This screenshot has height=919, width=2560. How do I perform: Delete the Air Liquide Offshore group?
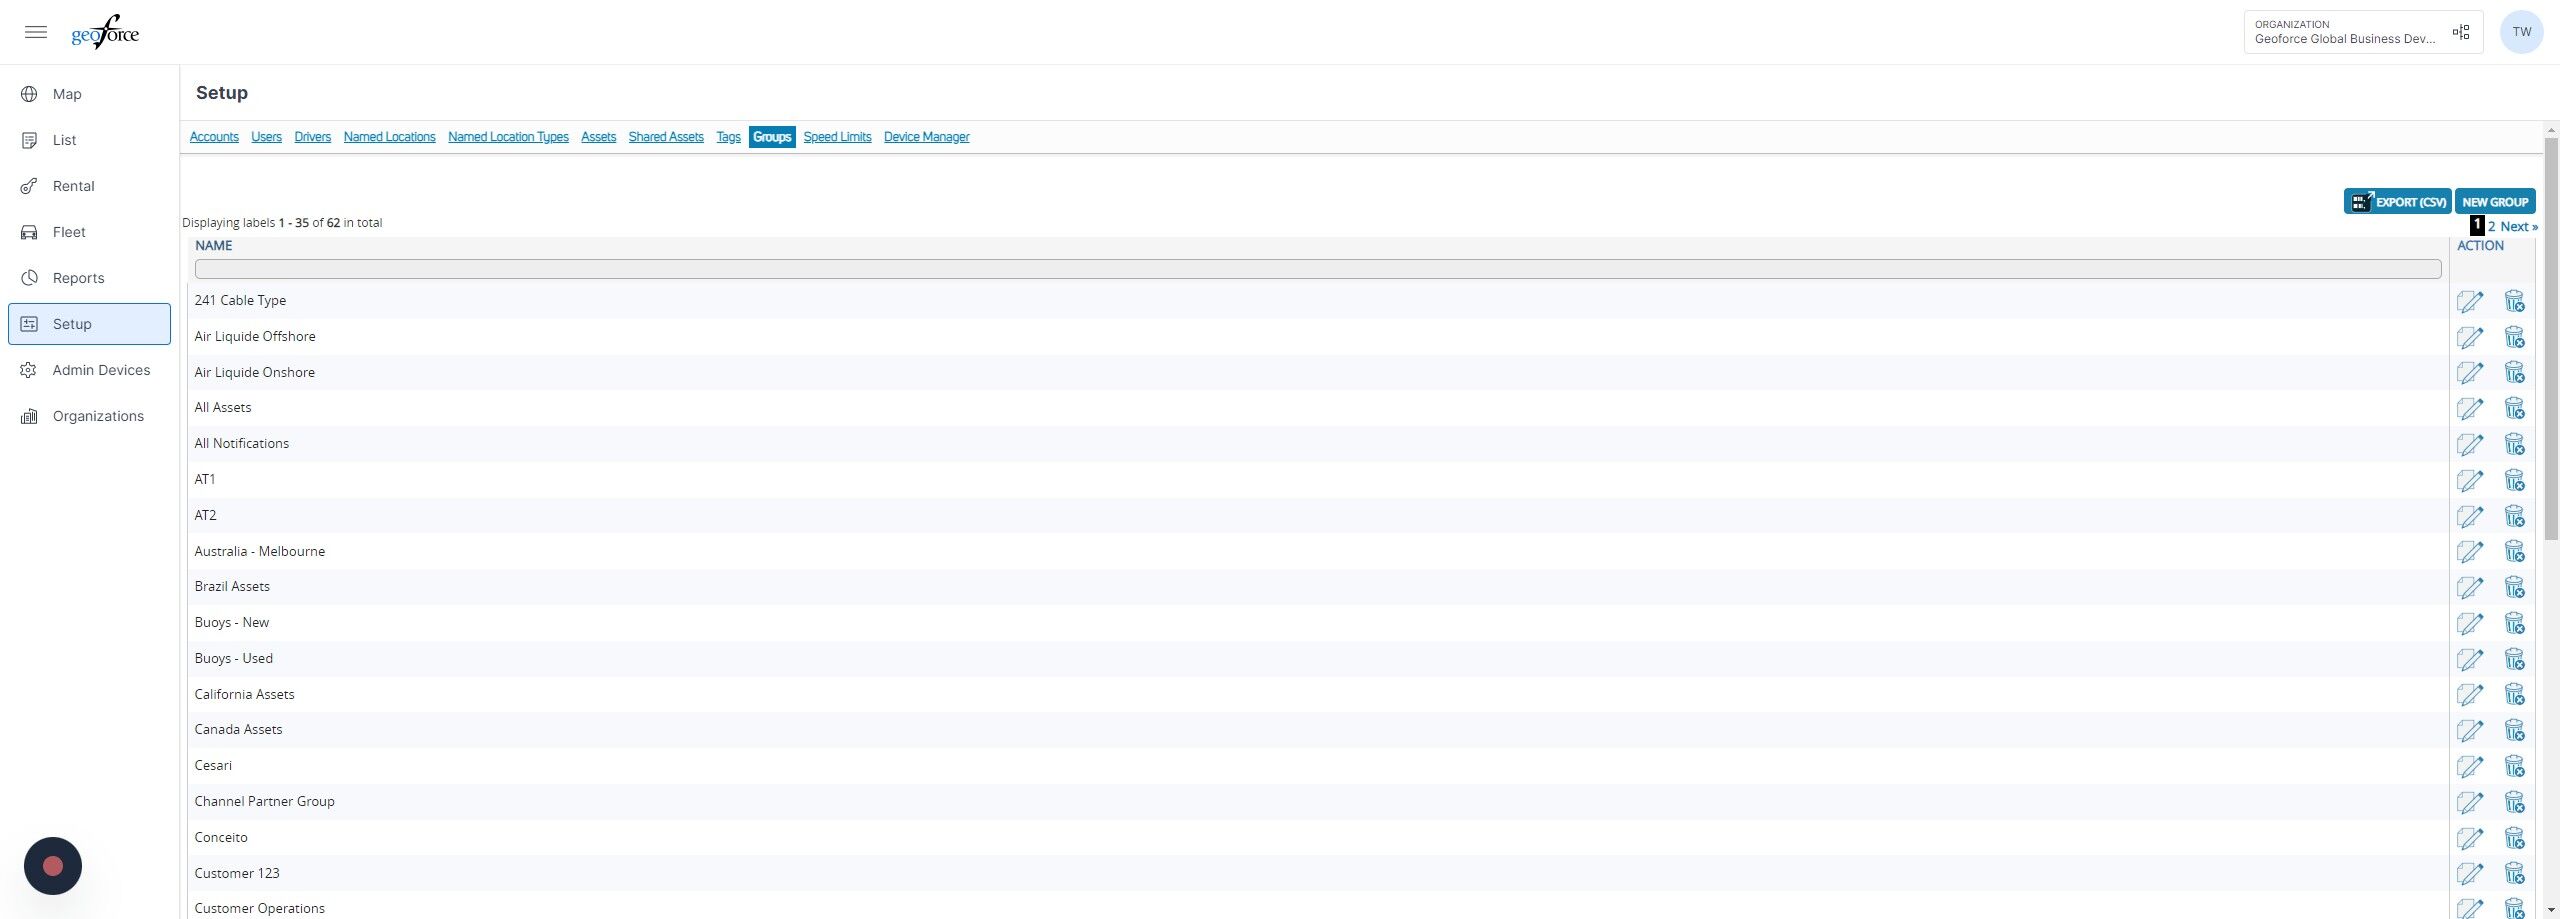pos(2514,337)
